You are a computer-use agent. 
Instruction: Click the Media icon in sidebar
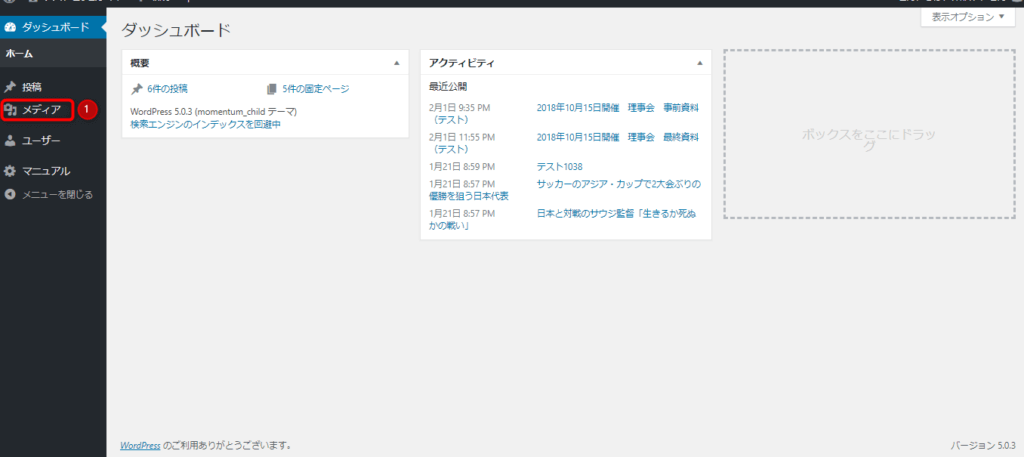pos(10,109)
